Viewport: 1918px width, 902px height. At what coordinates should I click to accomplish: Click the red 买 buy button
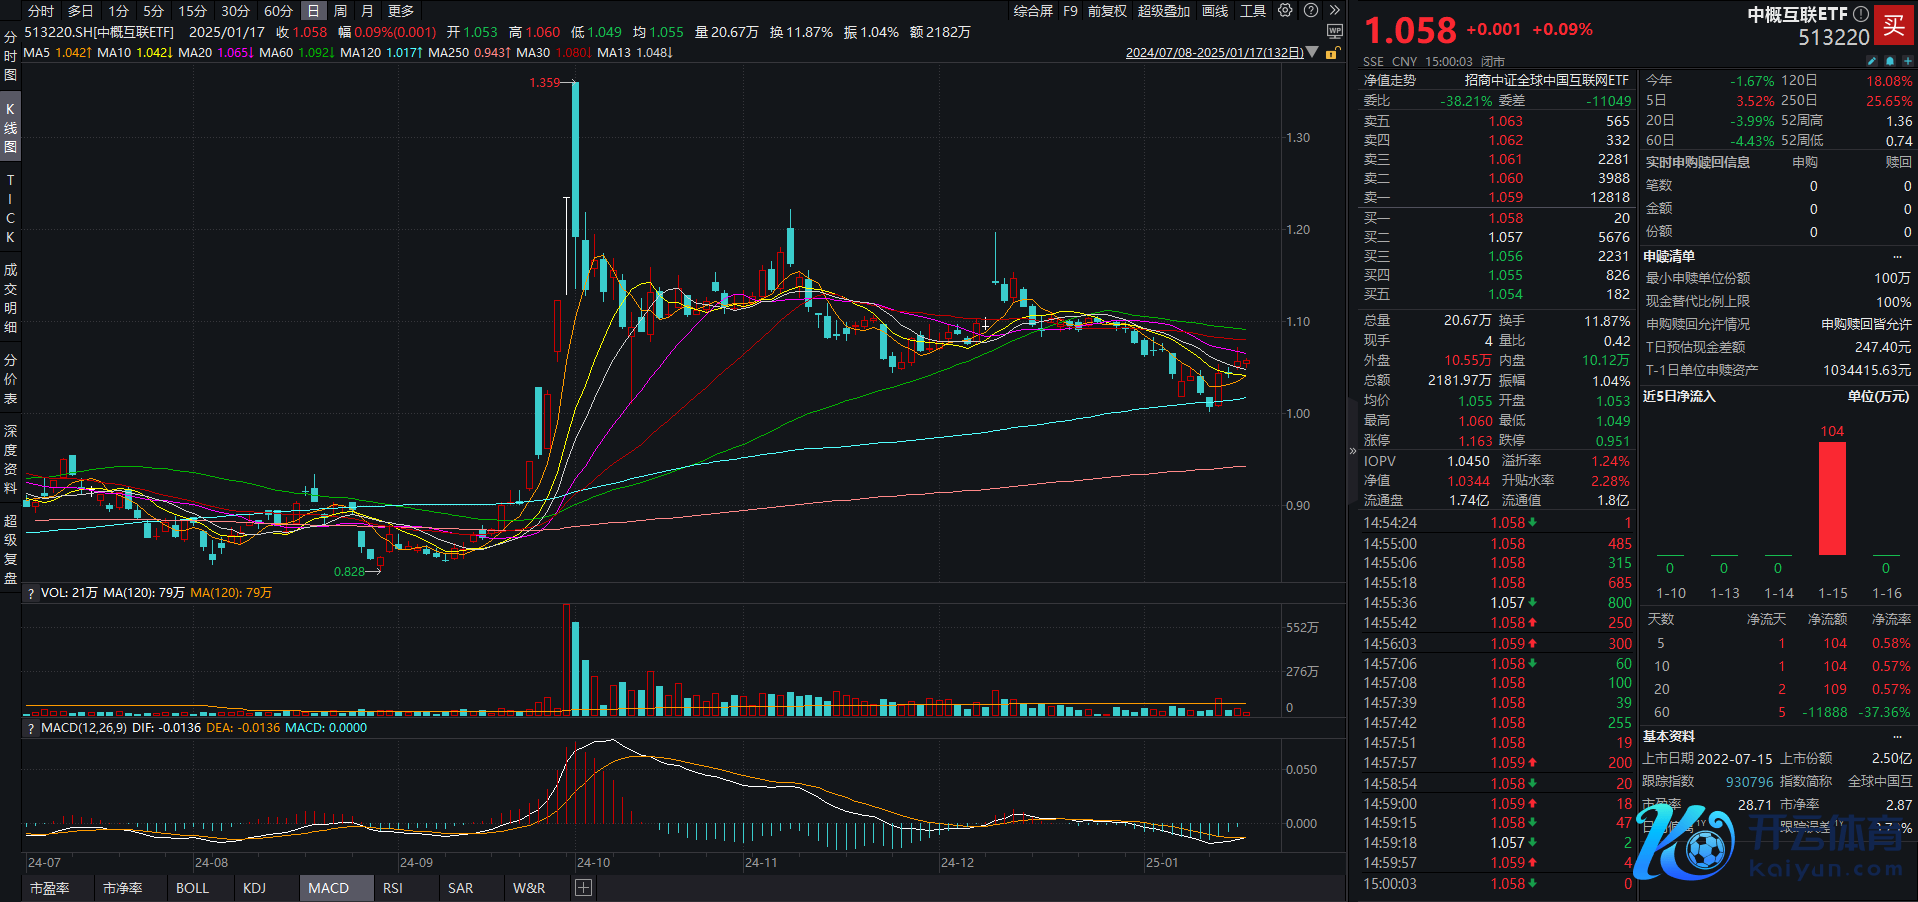click(1894, 26)
